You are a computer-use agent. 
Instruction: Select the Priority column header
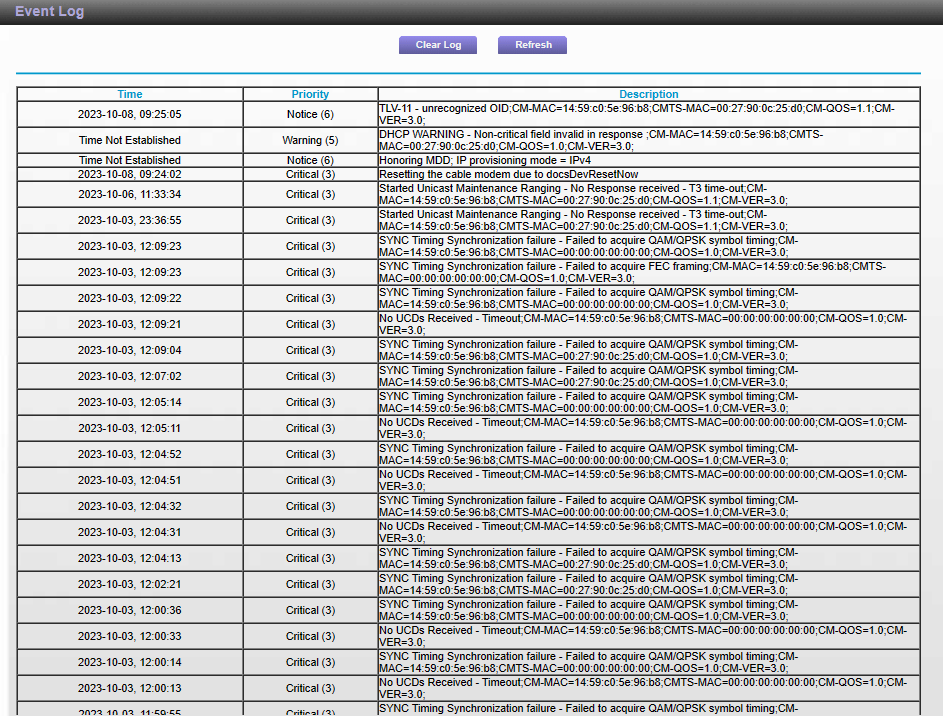point(310,94)
